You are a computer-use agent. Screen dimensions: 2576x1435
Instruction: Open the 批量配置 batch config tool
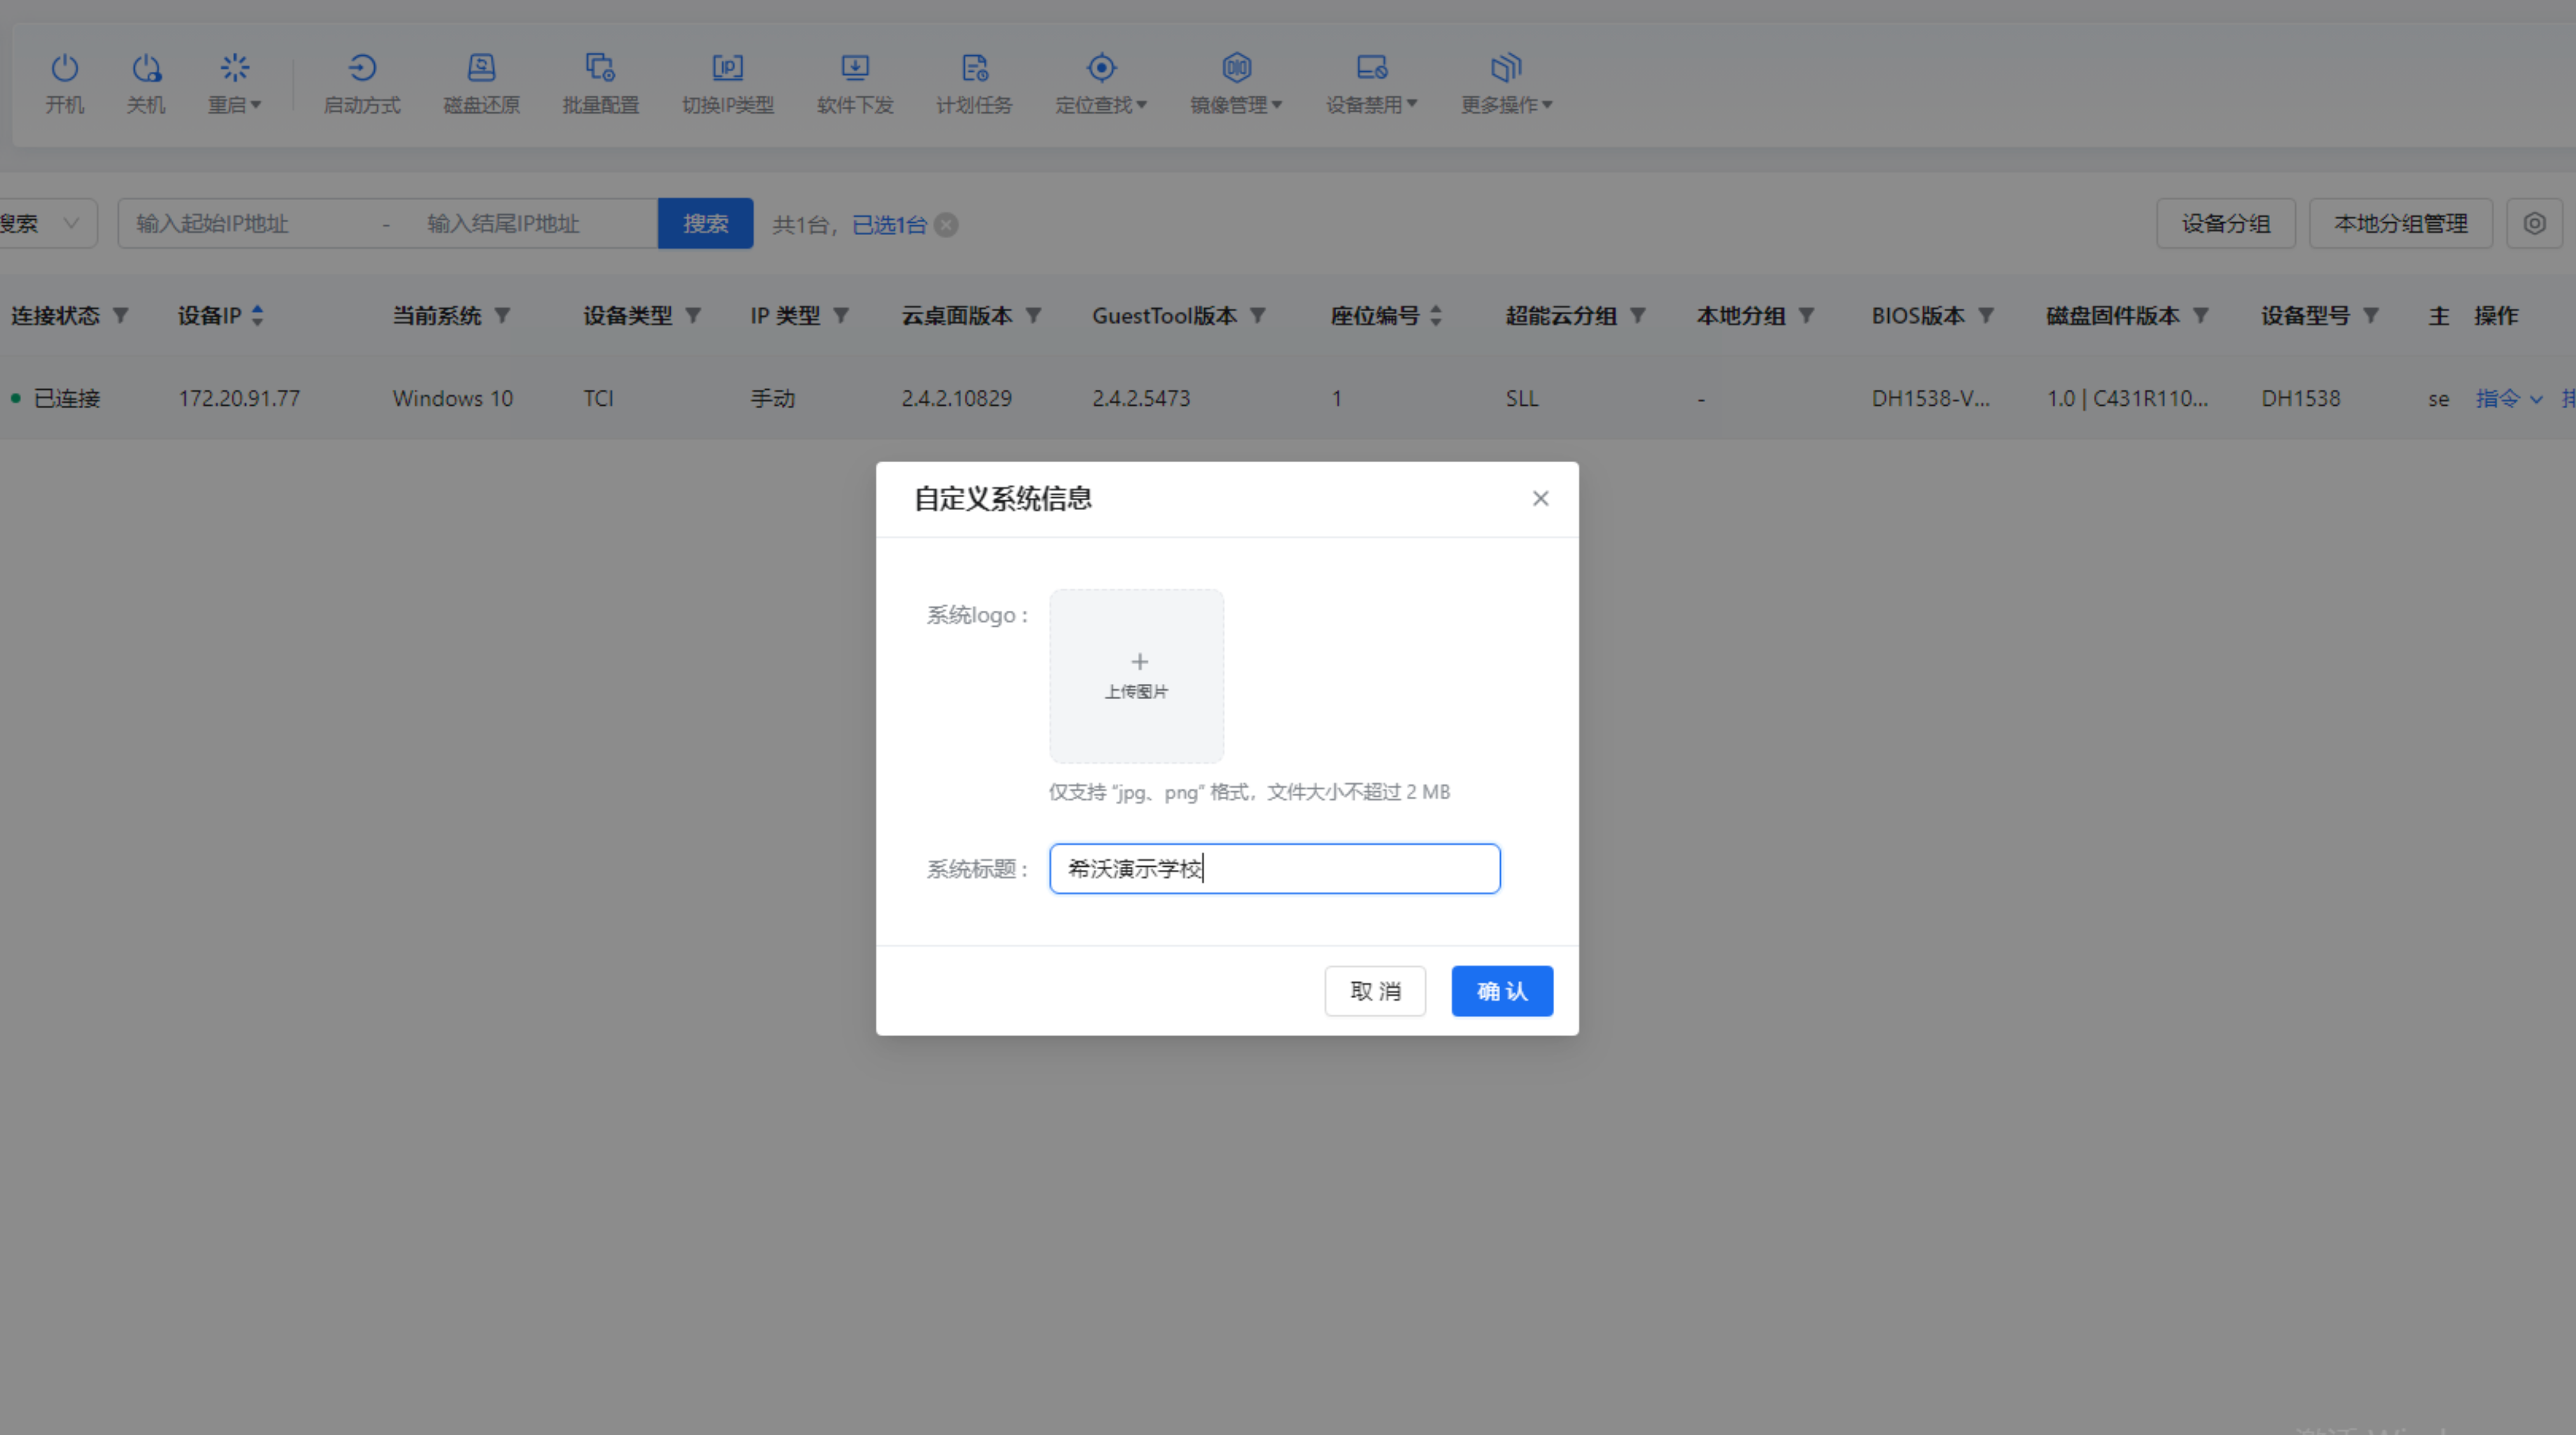600,68
